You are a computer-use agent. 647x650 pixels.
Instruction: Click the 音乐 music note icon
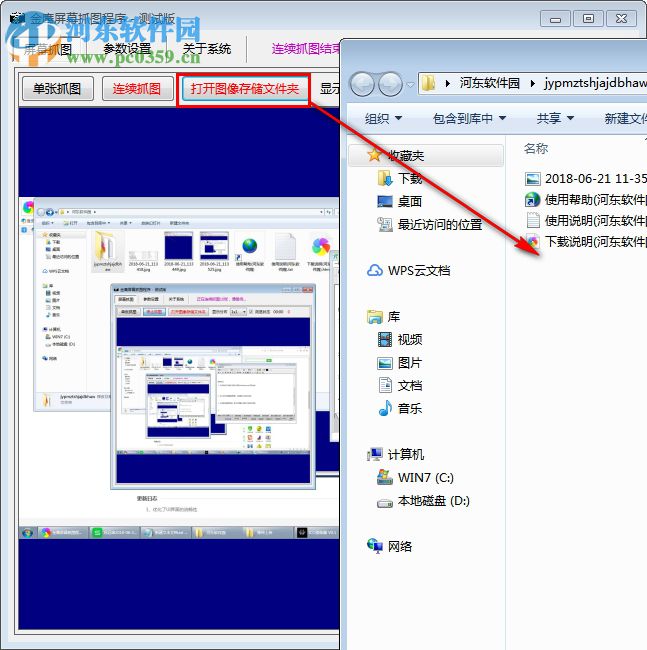[x=385, y=408]
